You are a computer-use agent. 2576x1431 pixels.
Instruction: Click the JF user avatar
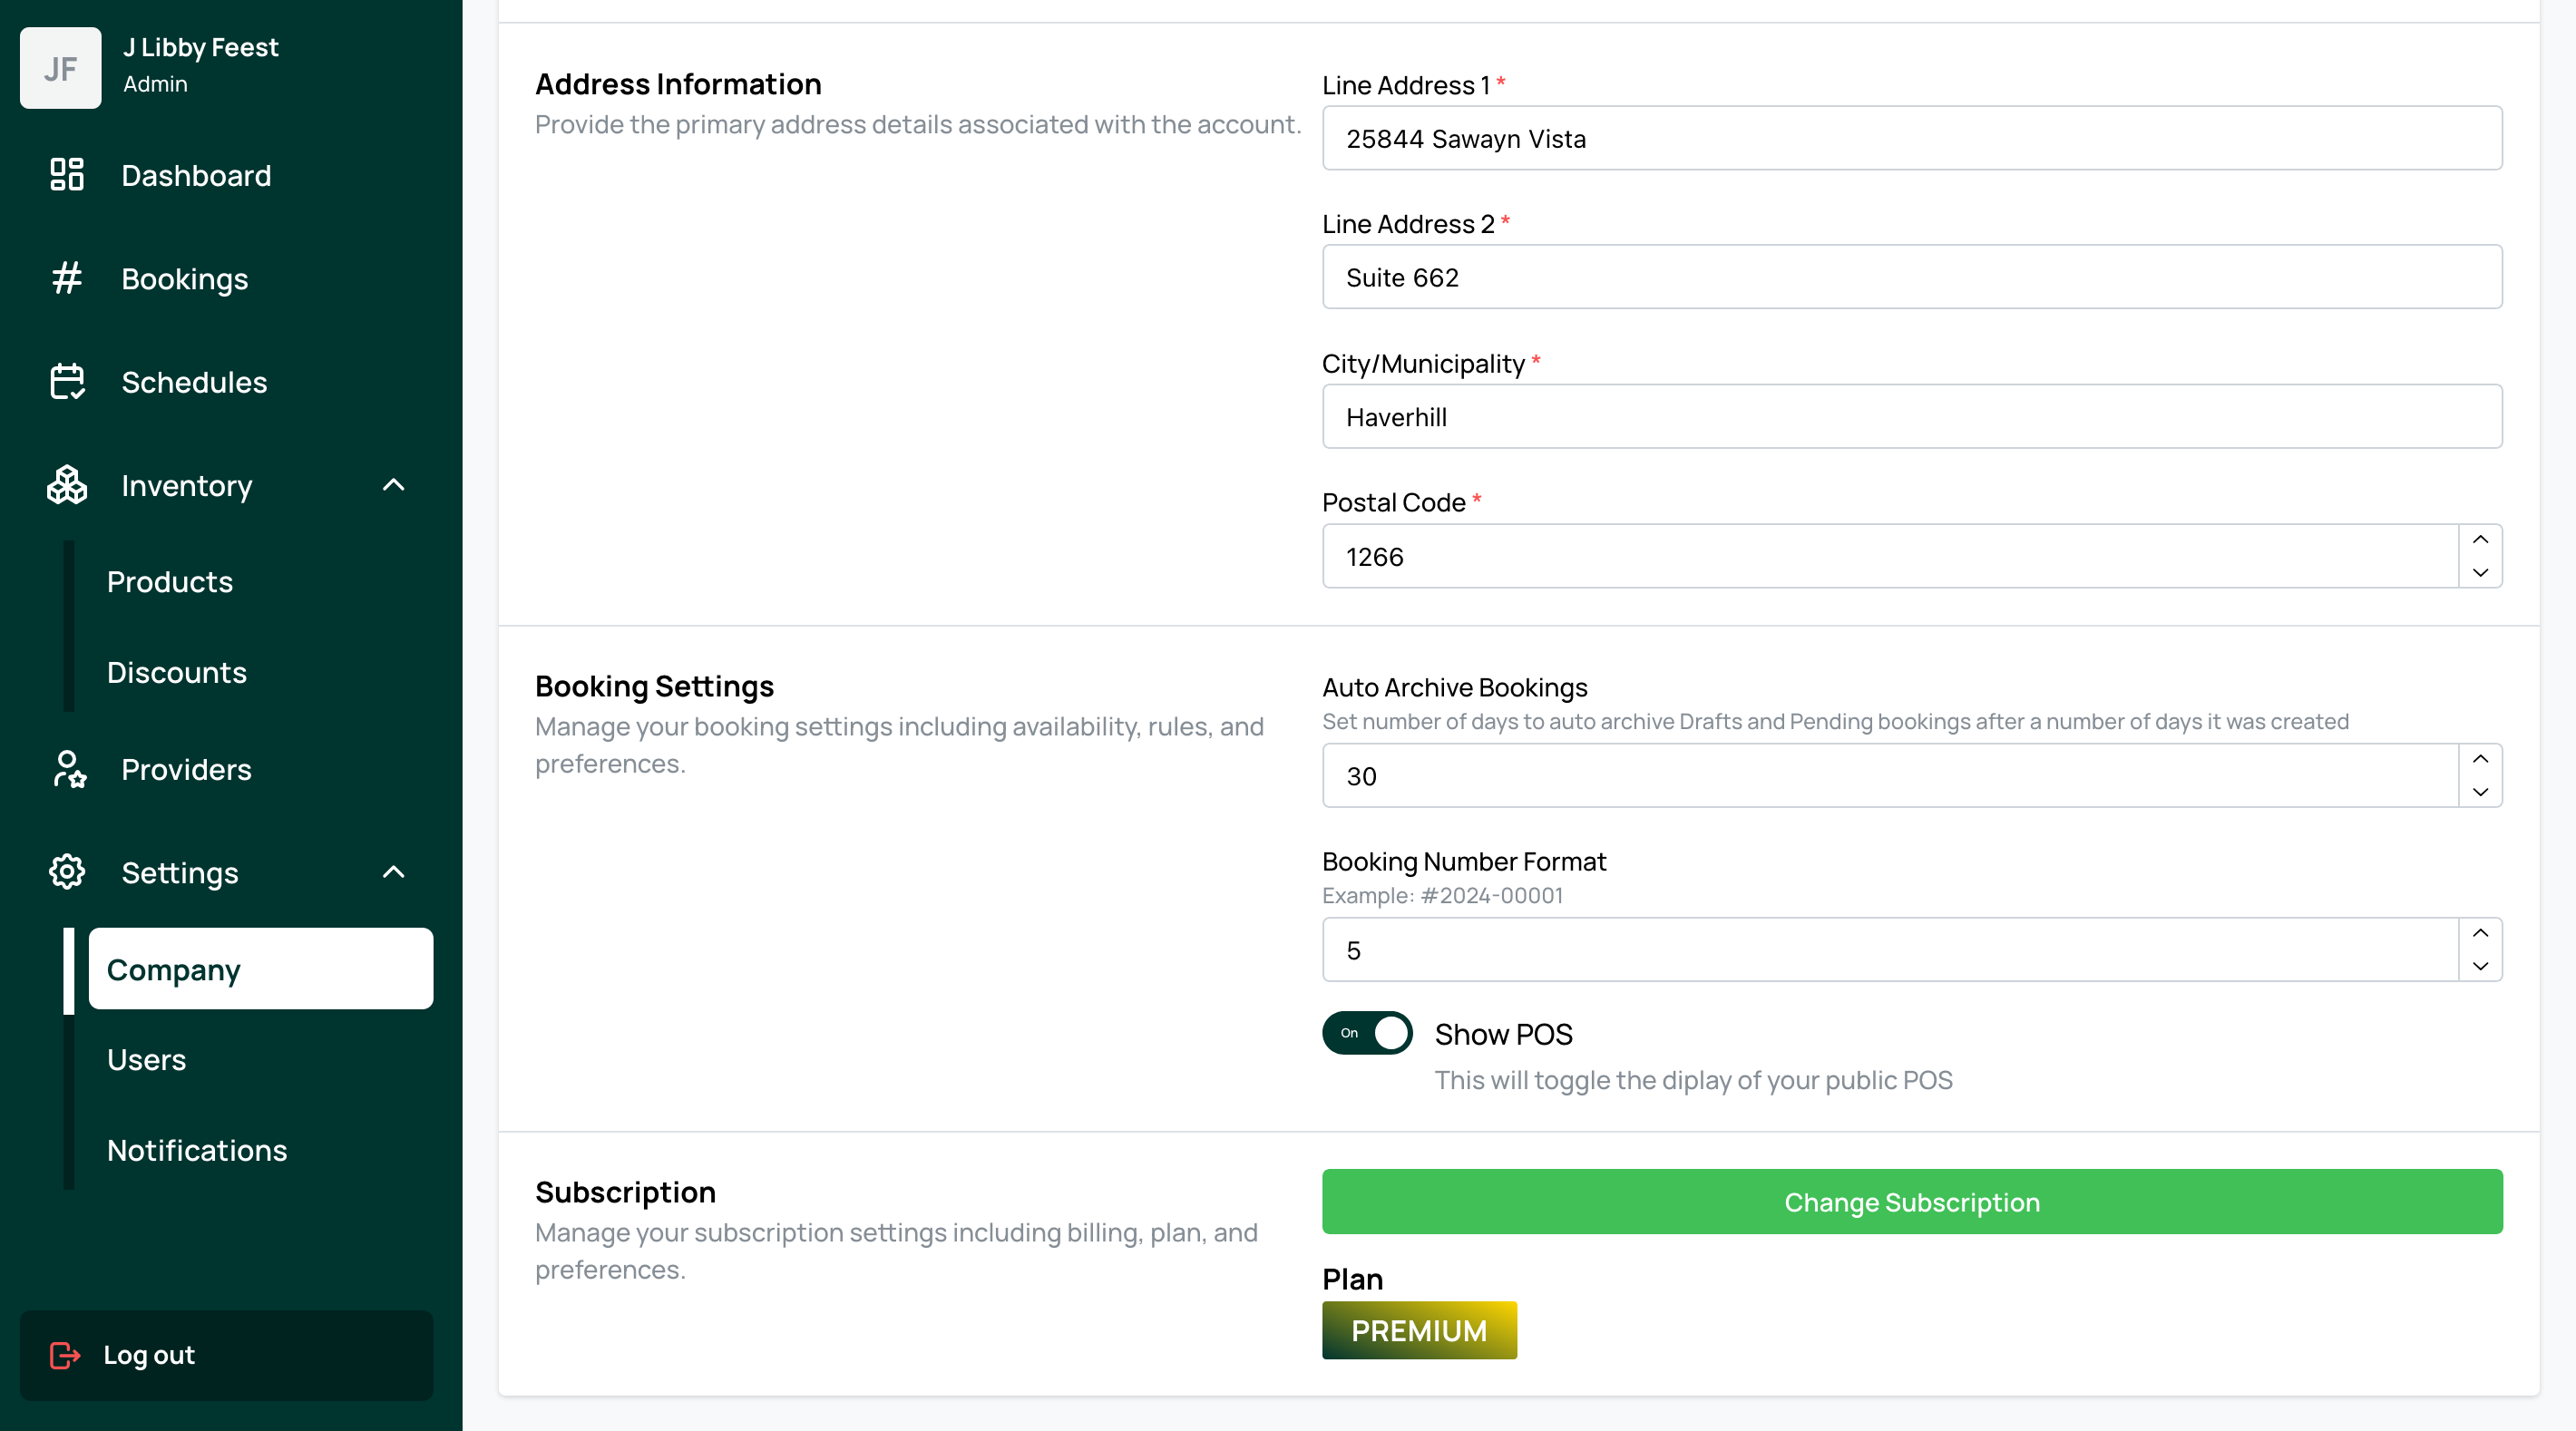pyautogui.click(x=60, y=67)
